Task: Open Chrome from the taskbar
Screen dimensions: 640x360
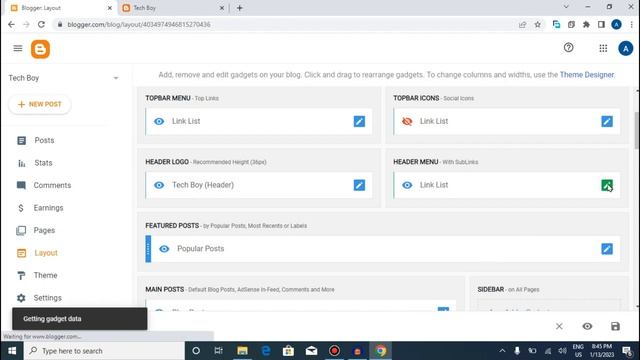Action: [380, 351]
